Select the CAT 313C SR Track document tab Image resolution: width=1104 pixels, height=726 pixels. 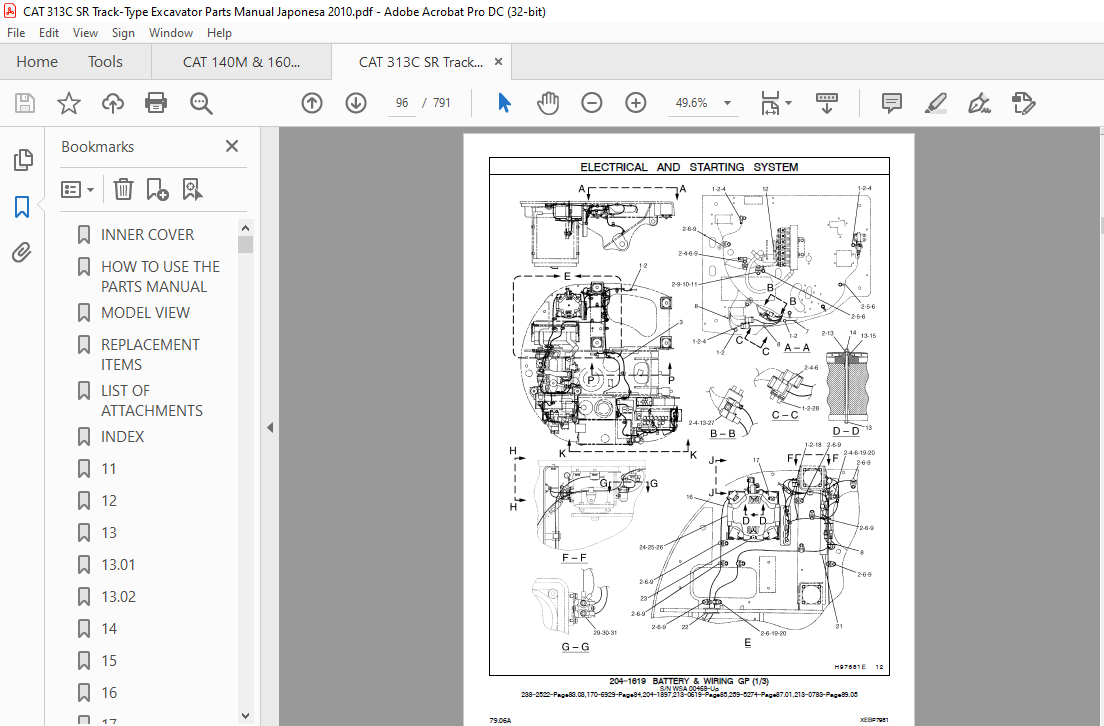(420, 62)
